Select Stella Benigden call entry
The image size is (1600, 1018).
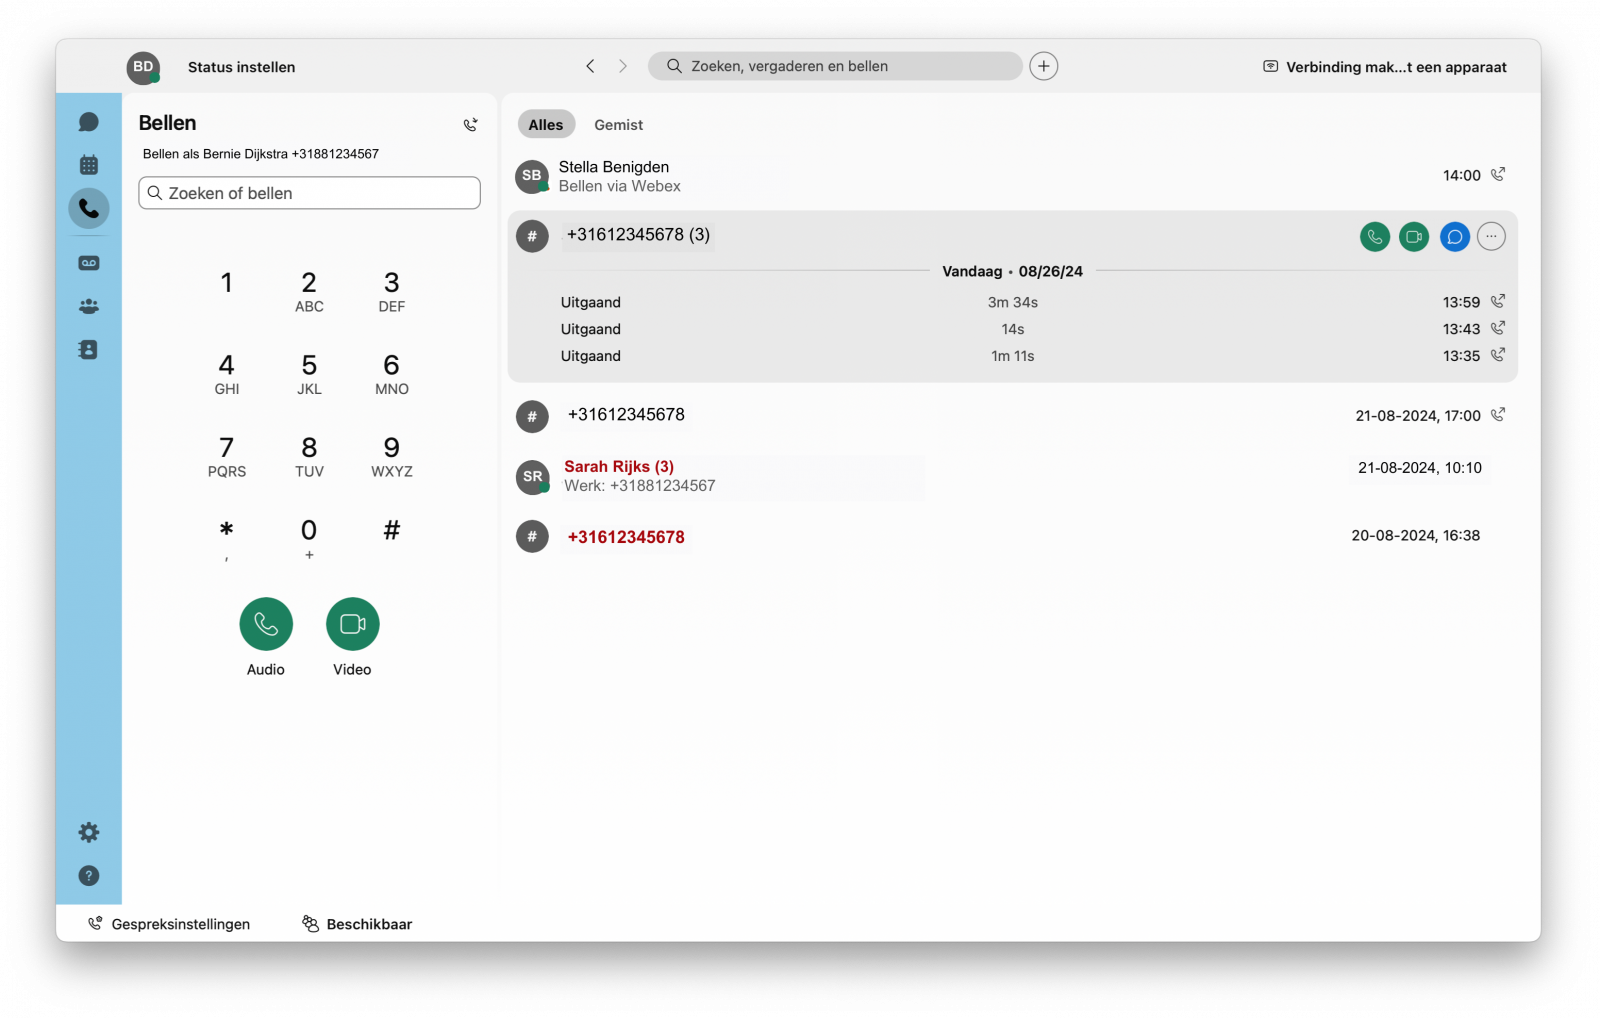[x=1012, y=176]
